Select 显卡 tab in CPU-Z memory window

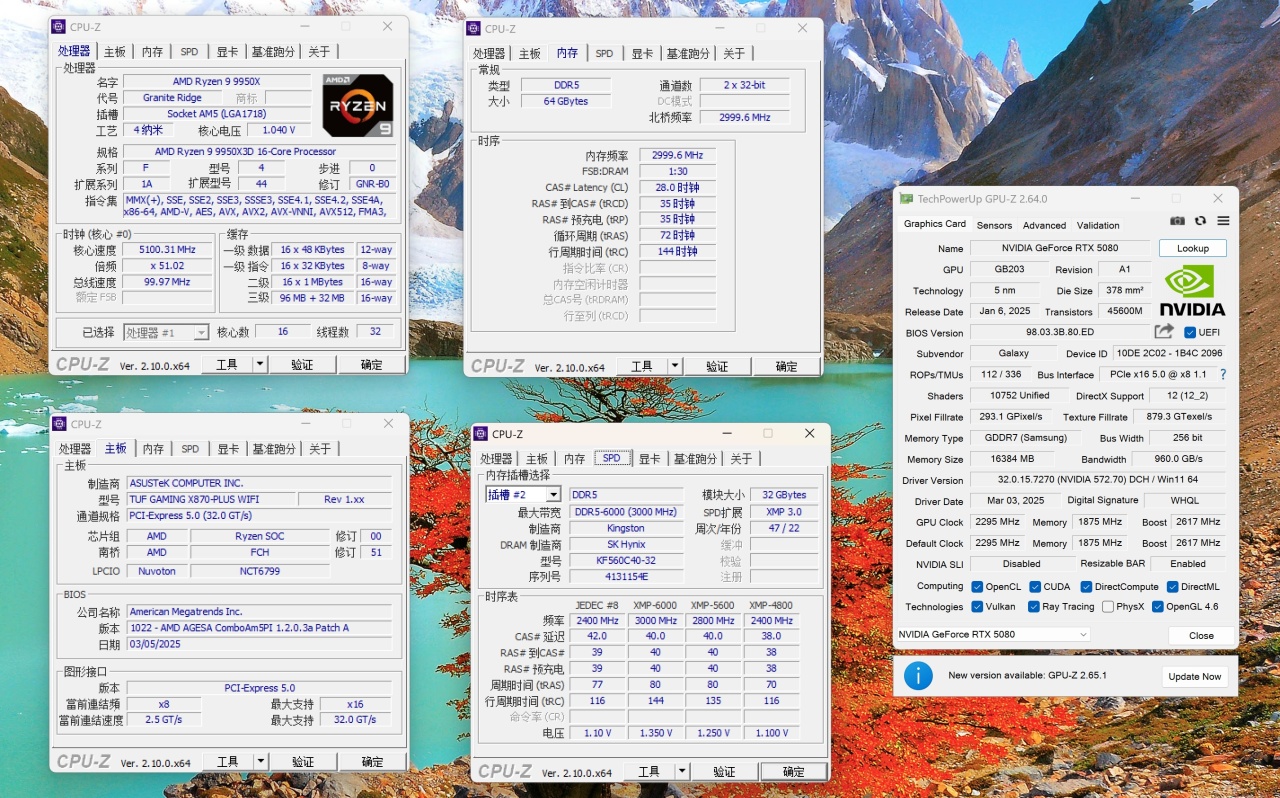pyautogui.click(x=643, y=54)
